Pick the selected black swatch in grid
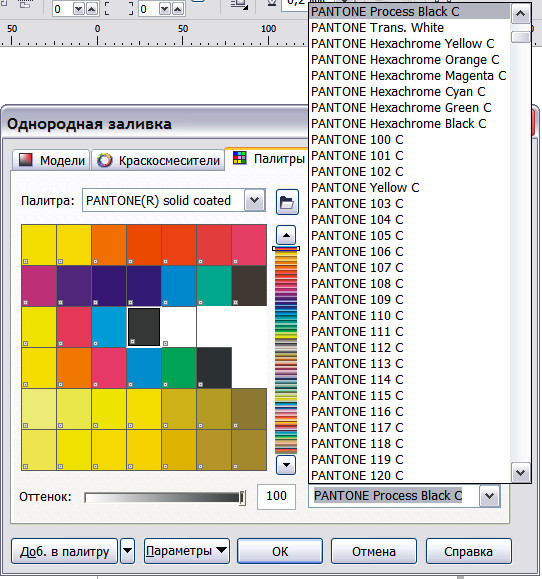 pos(144,327)
